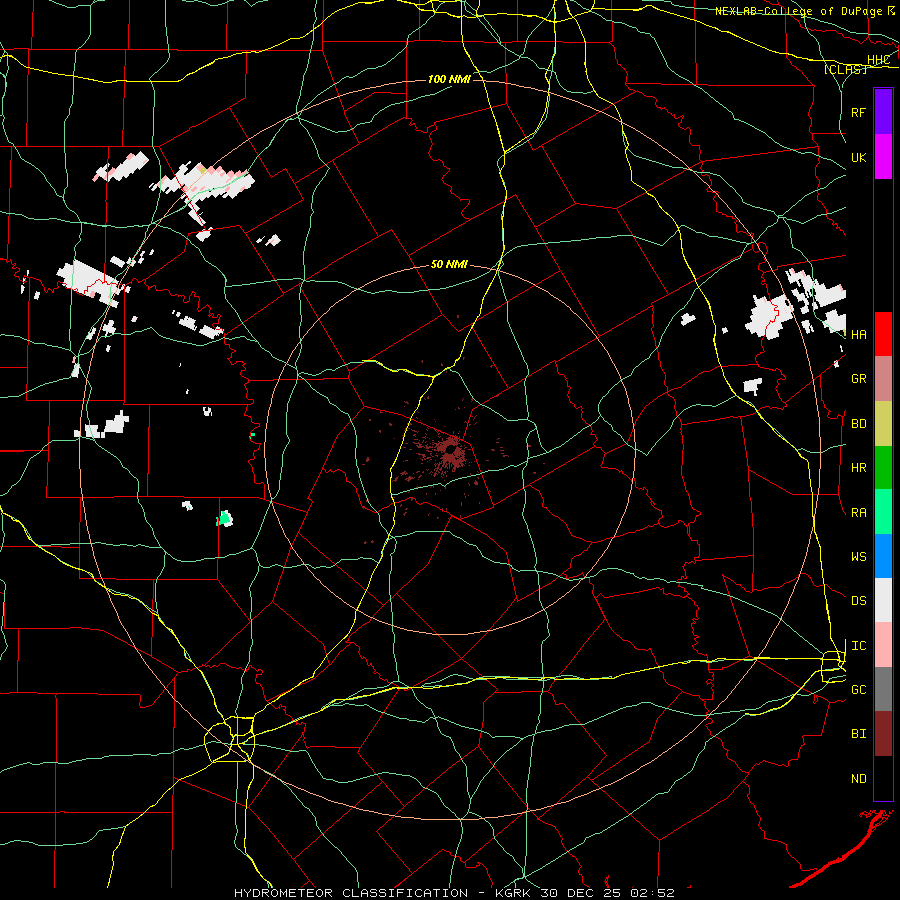Image resolution: width=900 pixels, height=900 pixels.
Task: Click the 50 NMI range ring label
Action: tap(449, 264)
